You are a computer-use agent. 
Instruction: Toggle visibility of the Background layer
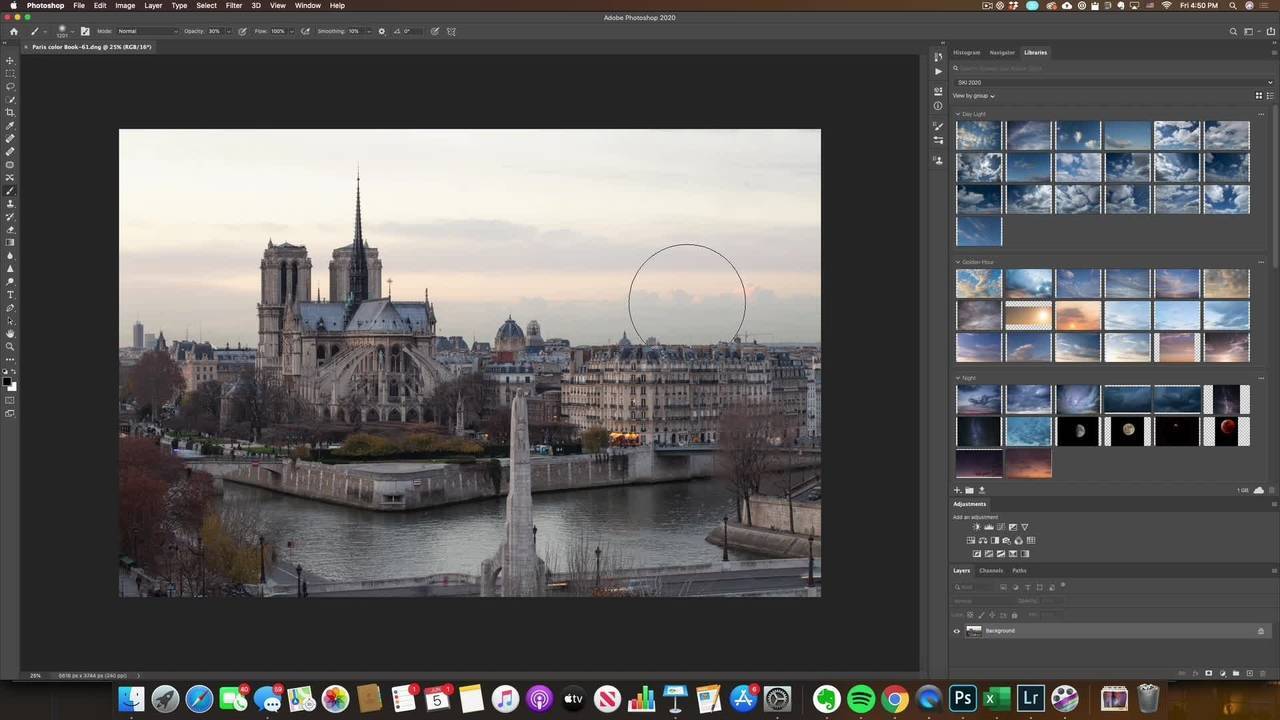957,631
